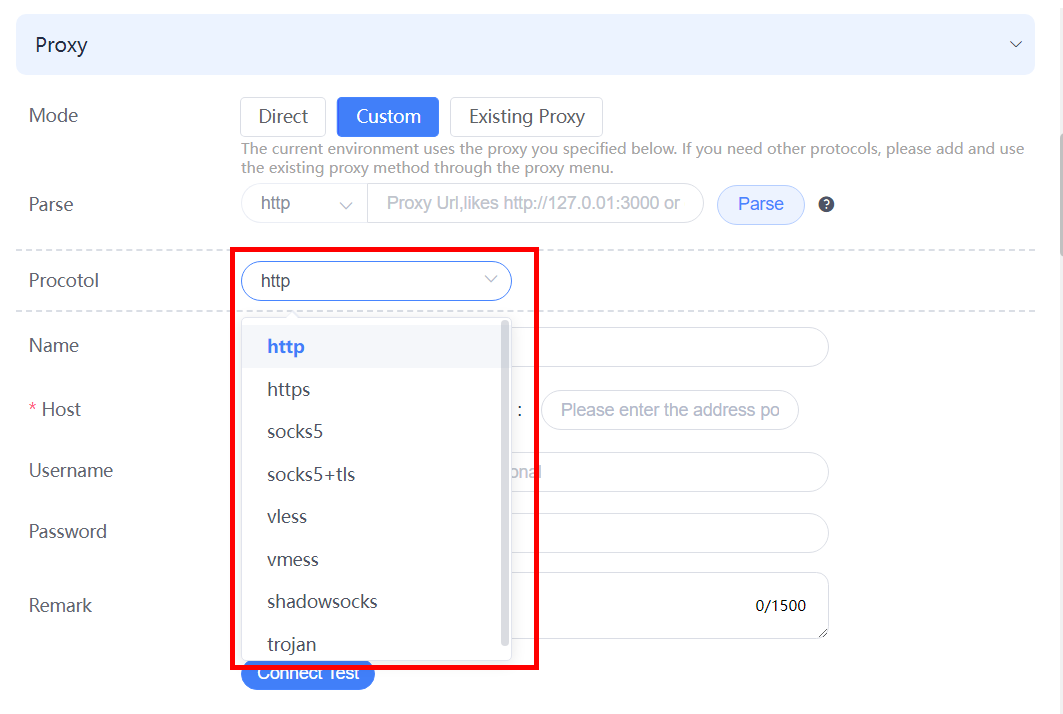
Task: Click the protocol list scrollbar
Action: 504,483
